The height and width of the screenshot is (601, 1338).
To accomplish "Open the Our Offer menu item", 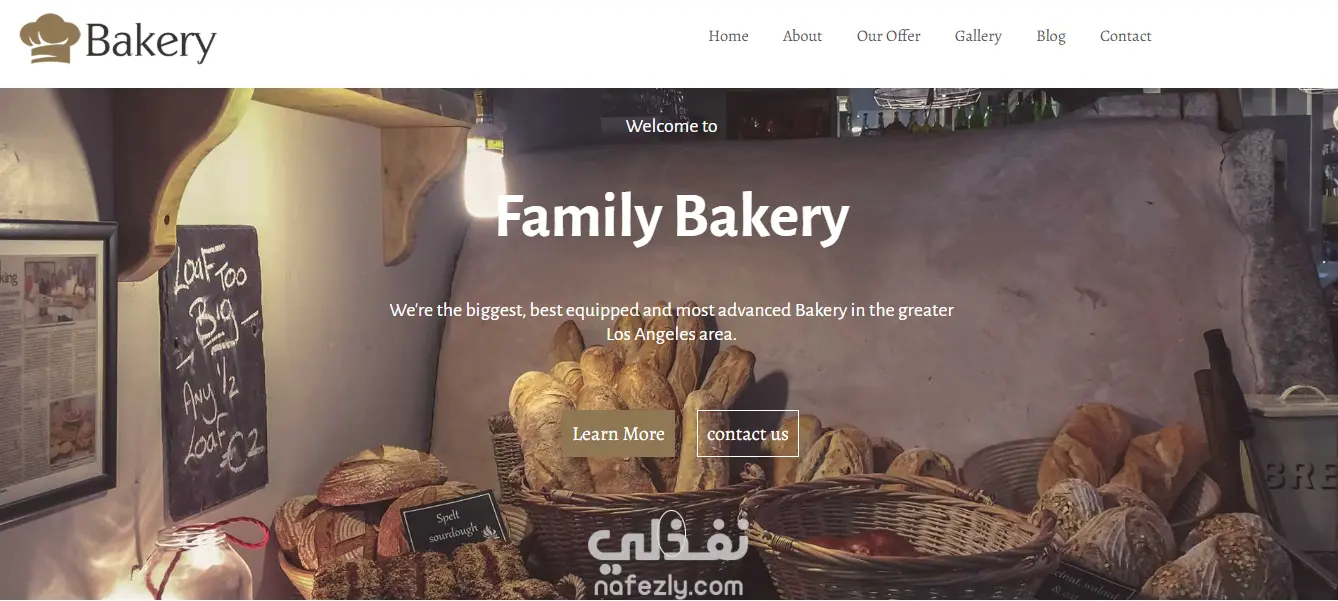I will [x=888, y=36].
